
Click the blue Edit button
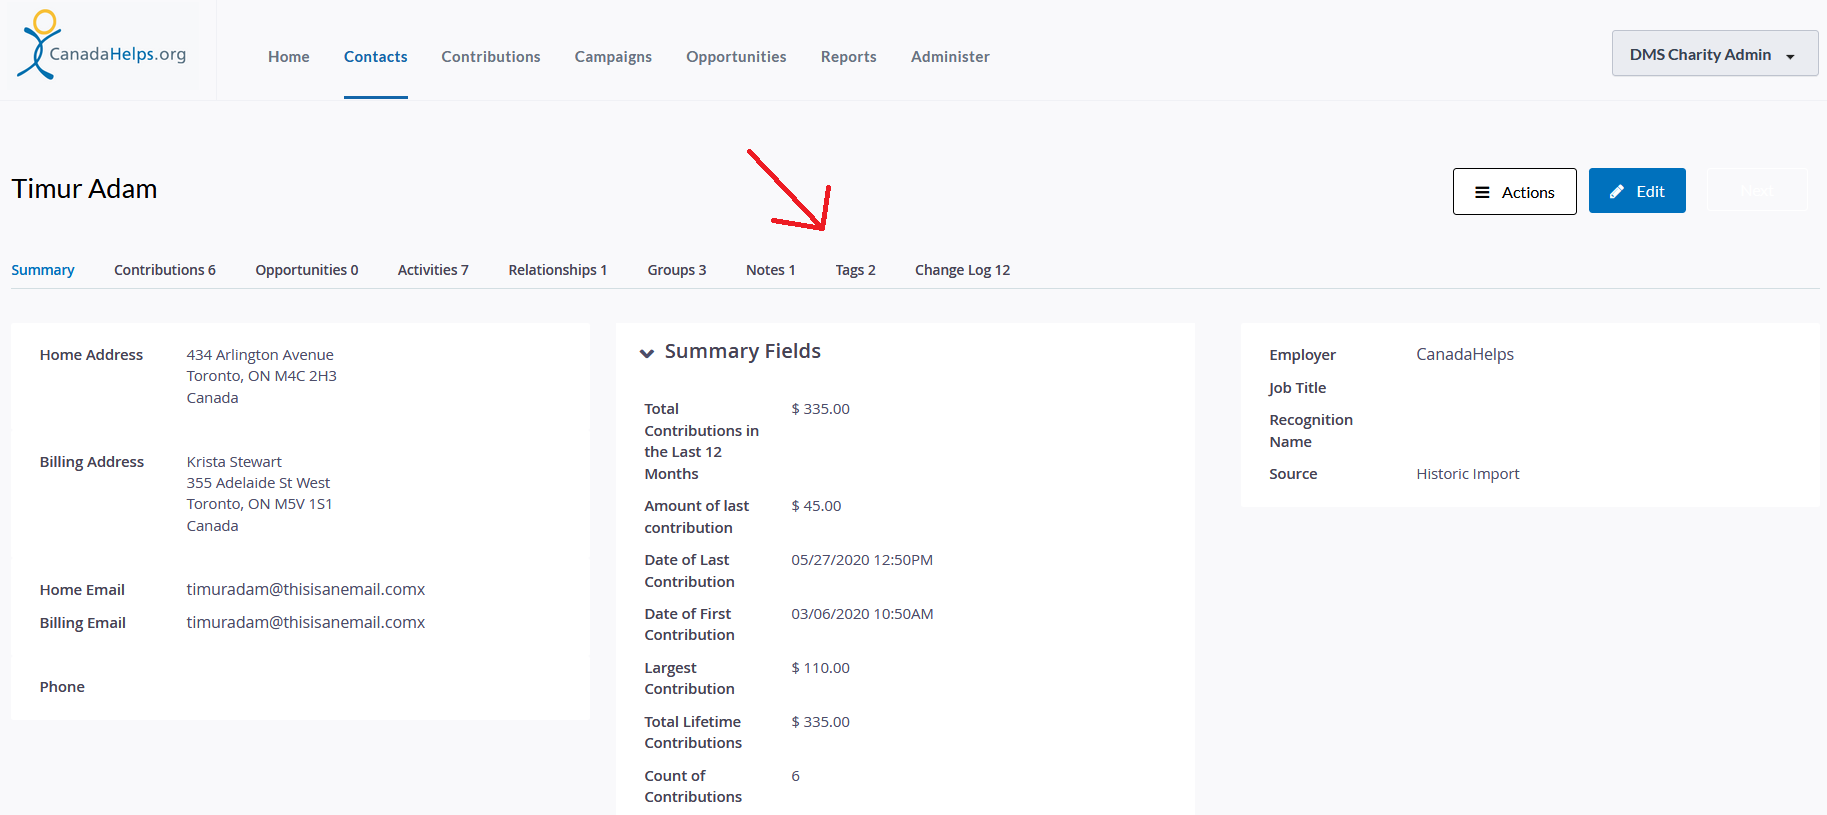coord(1637,191)
